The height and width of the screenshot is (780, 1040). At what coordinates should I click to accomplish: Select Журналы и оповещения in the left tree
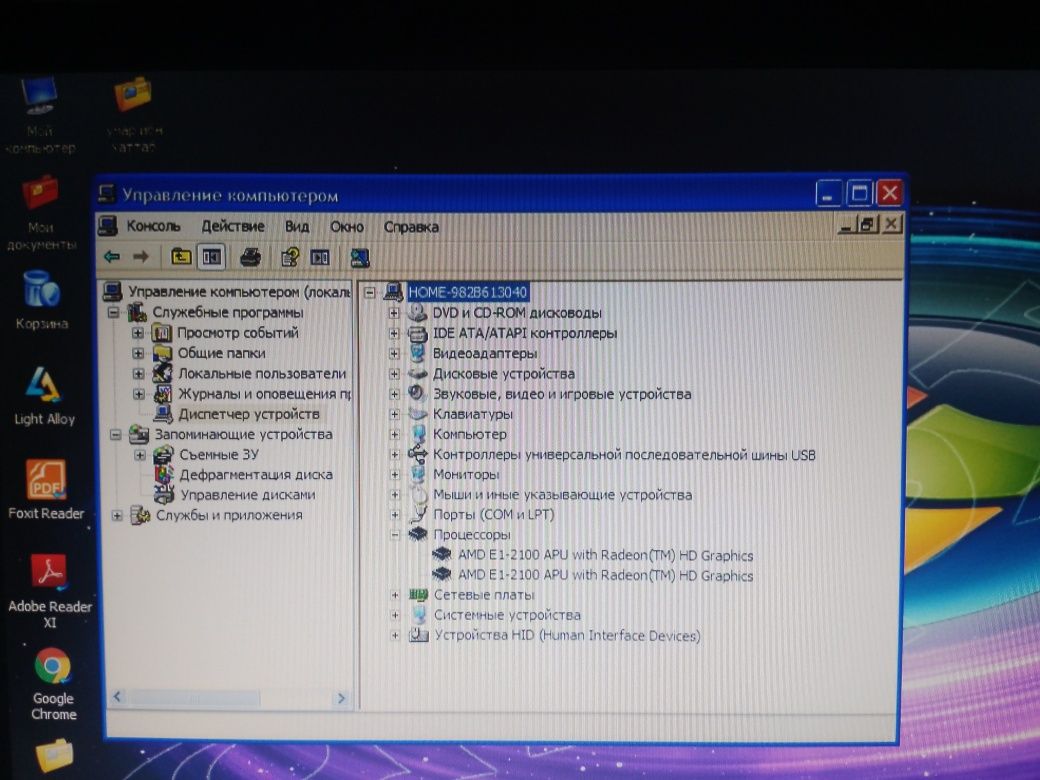point(264,394)
